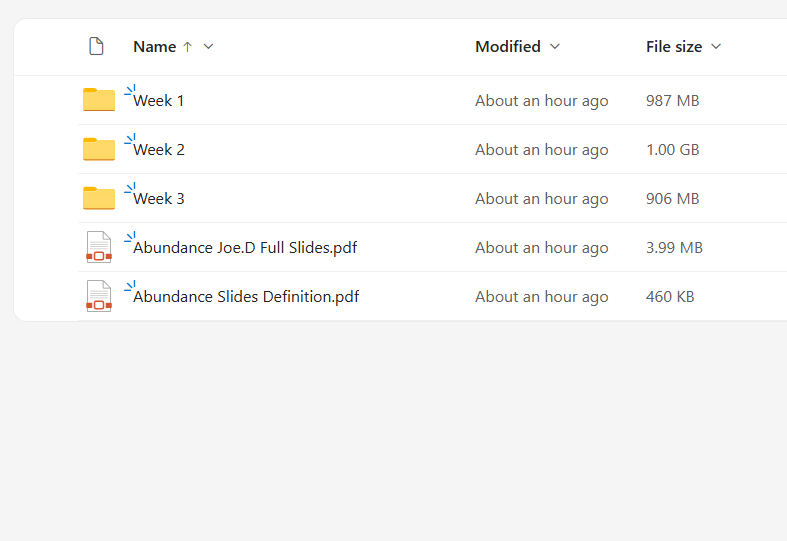Click the new-item sparkle badge on Week 1
The width and height of the screenshot is (787, 541).
coord(130,90)
